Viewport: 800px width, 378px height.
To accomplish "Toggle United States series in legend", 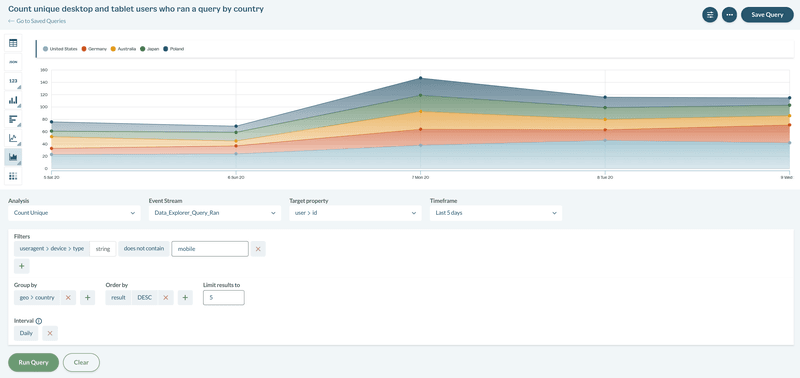I will [60, 49].
